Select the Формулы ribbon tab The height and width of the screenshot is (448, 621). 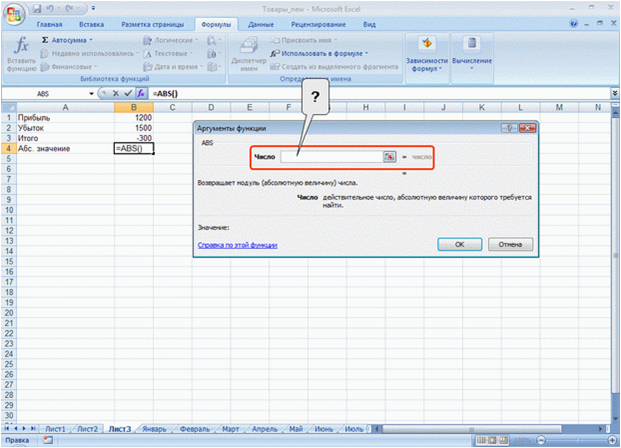click(216, 25)
